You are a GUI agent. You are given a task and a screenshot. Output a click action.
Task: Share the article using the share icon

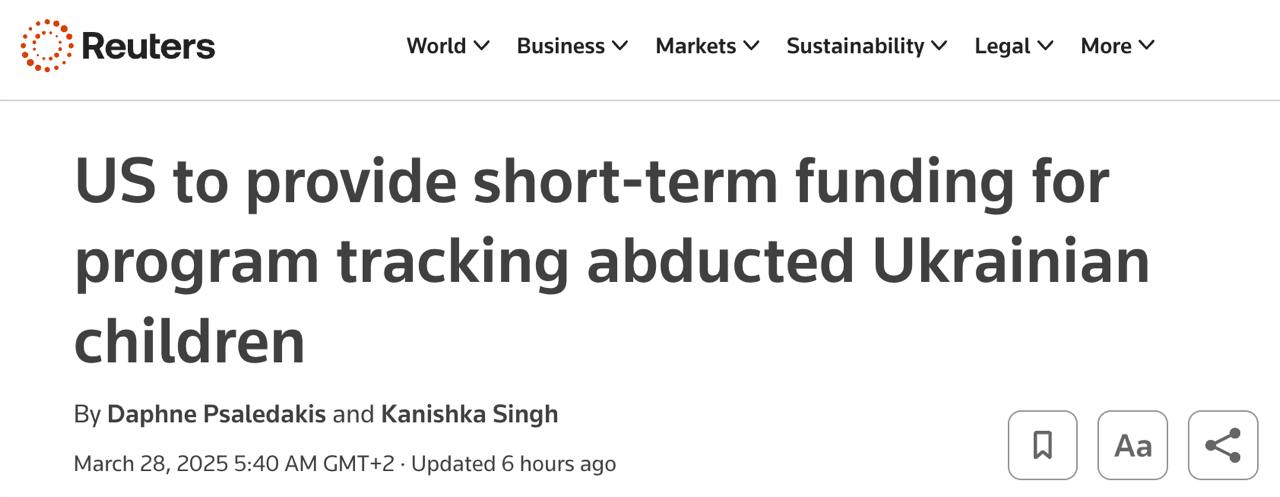[x=1222, y=445]
